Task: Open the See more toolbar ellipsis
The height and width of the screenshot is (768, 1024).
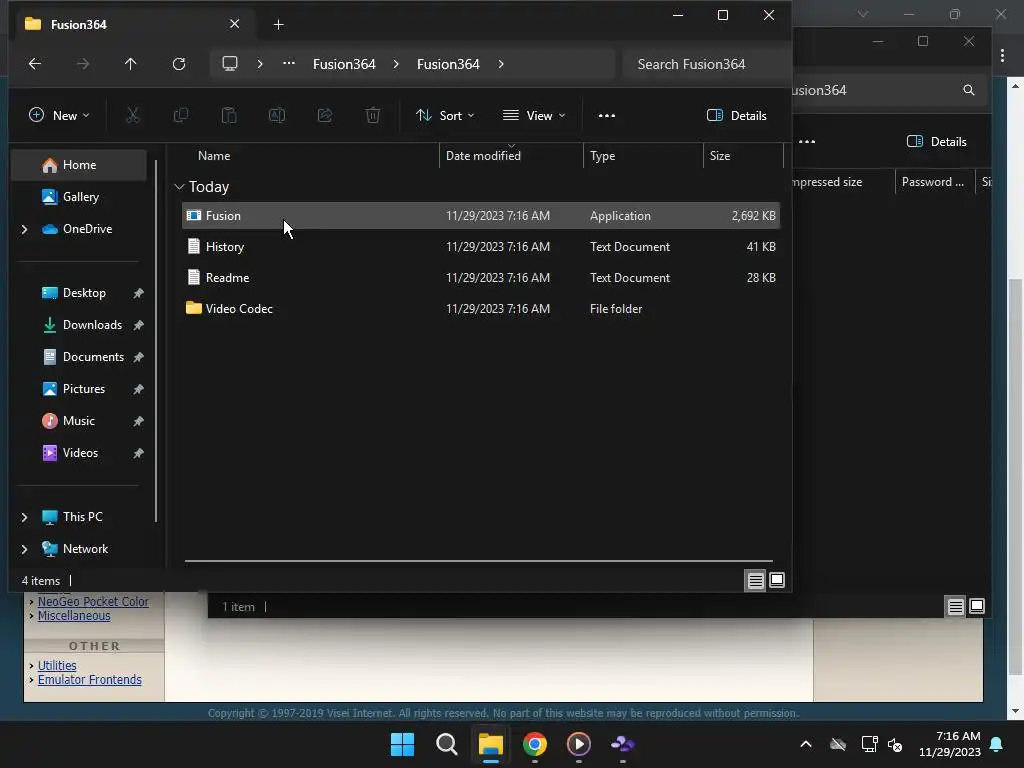Action: pyautogui.click(x=607, y=116)
